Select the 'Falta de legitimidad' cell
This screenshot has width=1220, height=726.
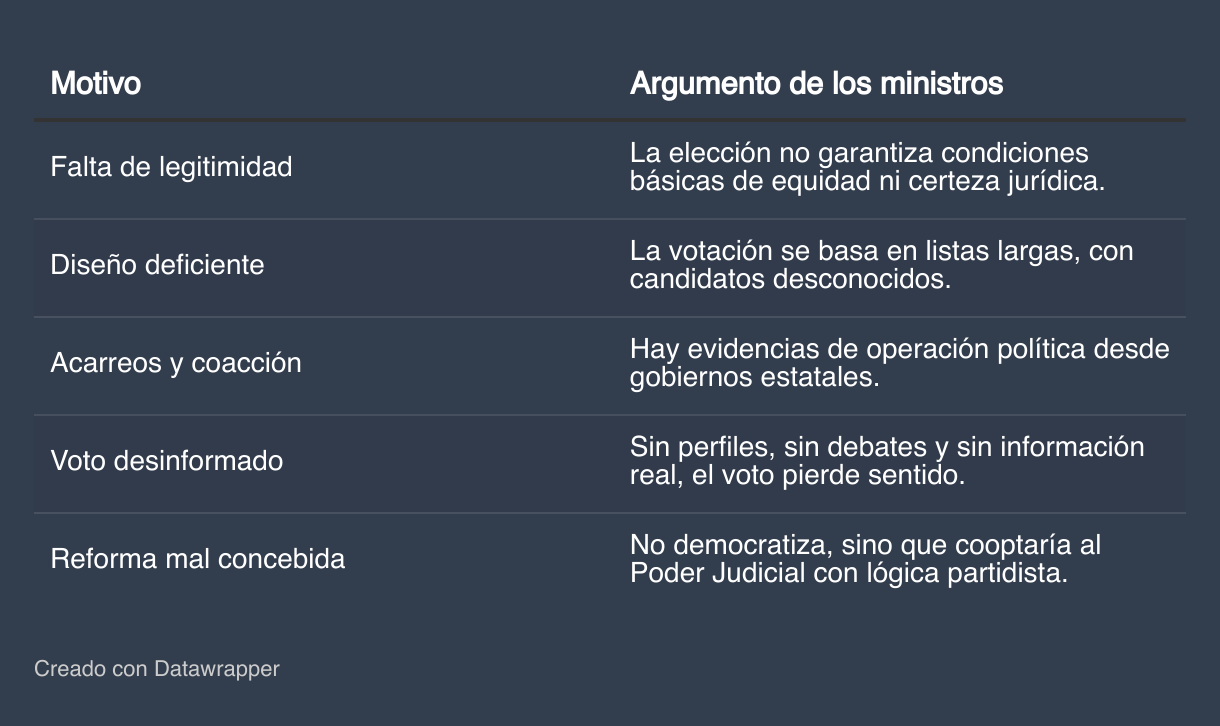(x=171, y=167)
